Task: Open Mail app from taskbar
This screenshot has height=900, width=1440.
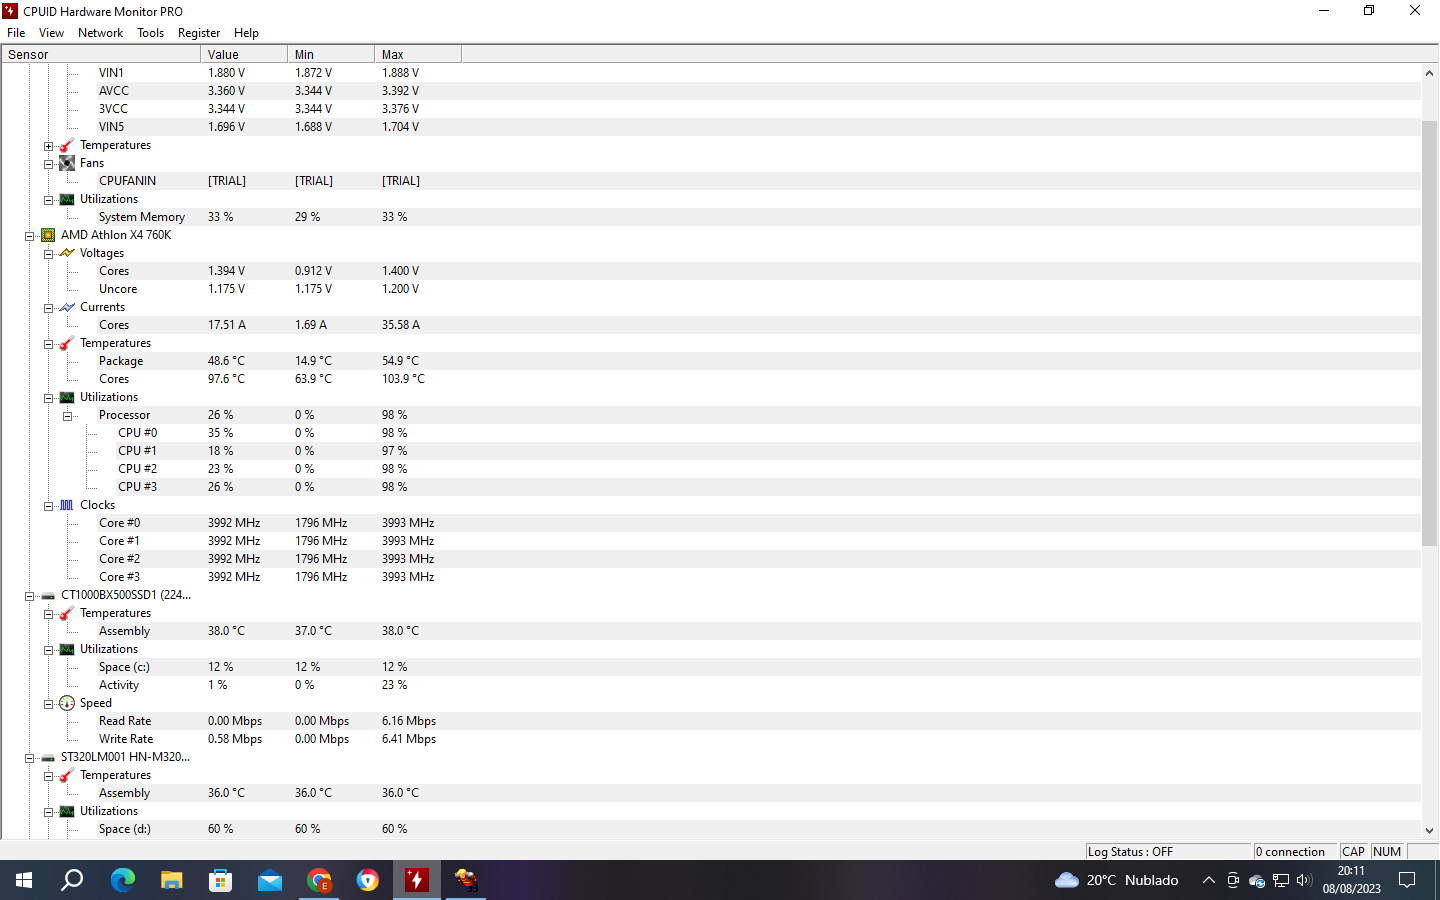Action: pos(269,880)
